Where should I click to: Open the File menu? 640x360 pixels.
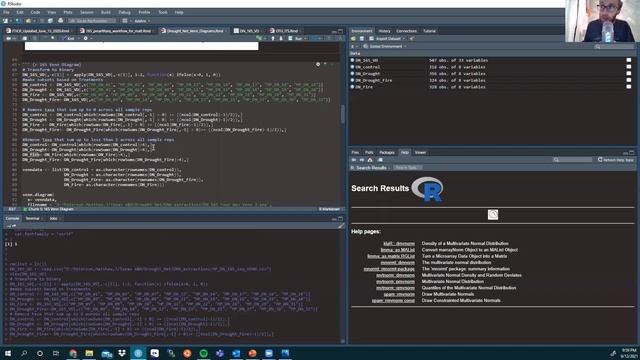6,12
